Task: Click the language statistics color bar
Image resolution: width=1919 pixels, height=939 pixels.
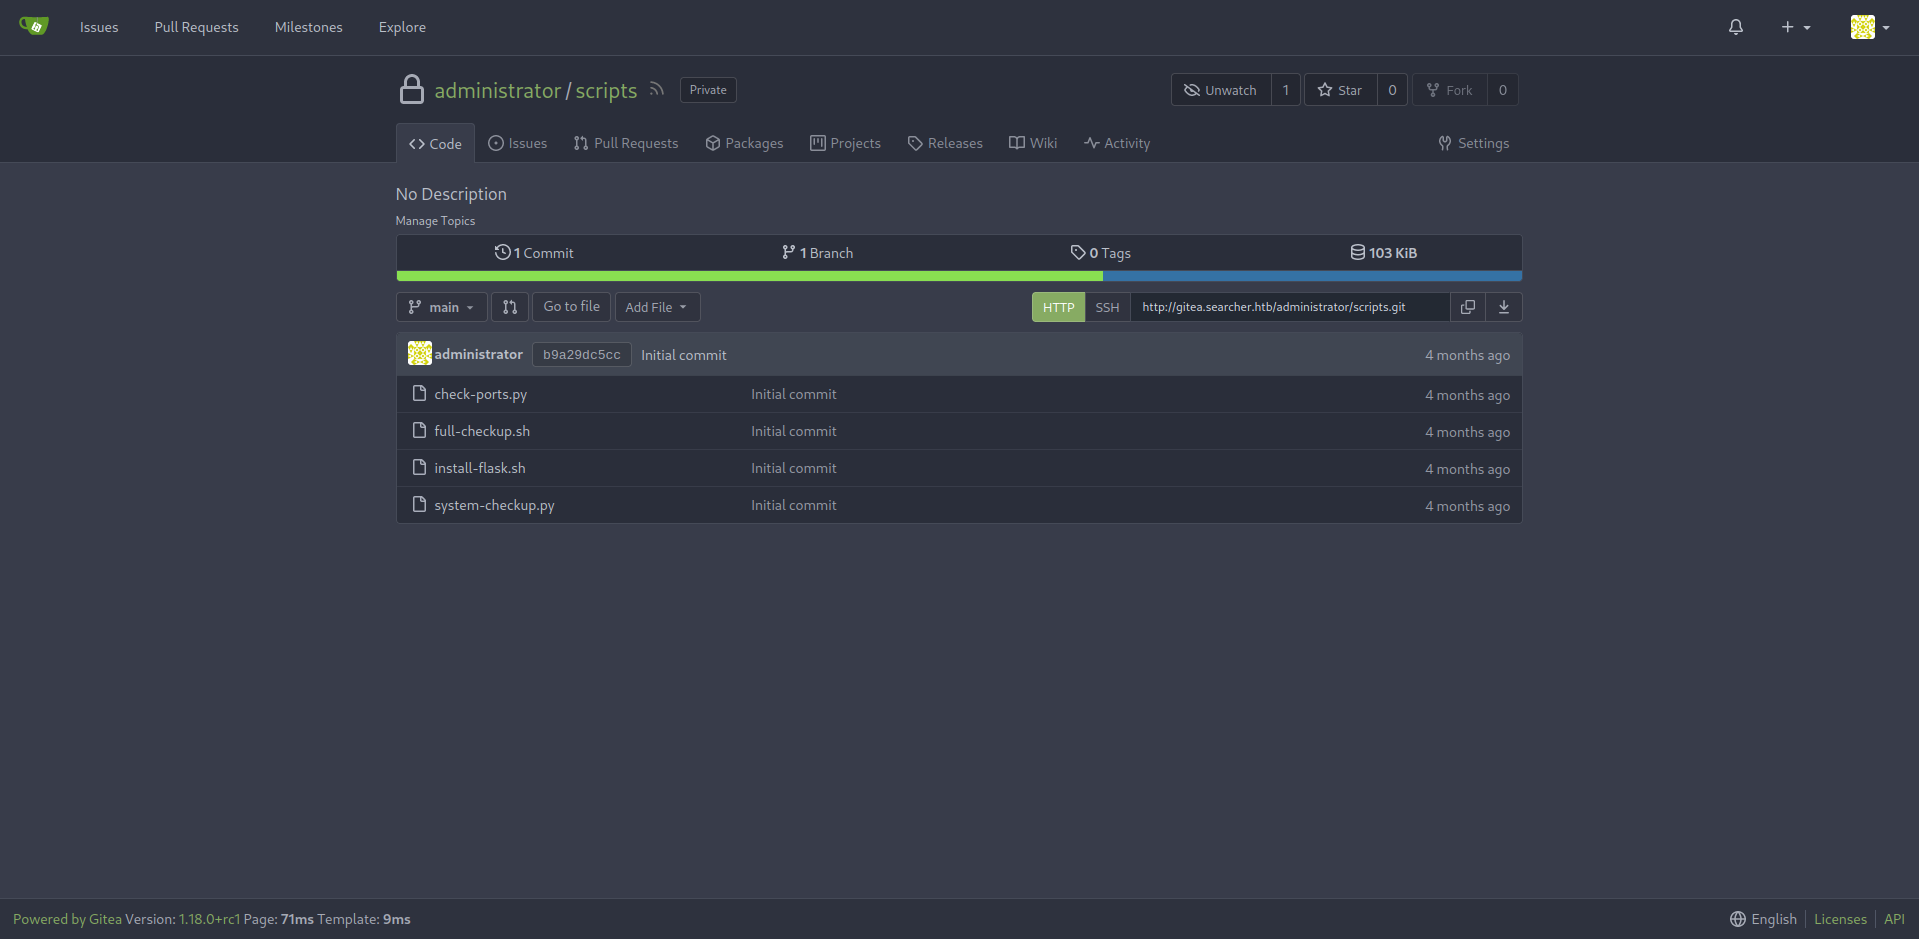Action: [x=959, y=276]
